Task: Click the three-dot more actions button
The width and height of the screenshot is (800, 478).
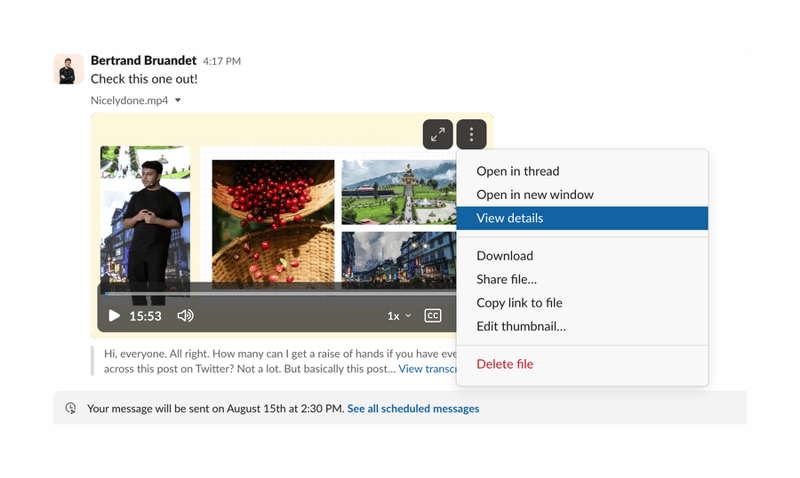Action: (471, 134)
